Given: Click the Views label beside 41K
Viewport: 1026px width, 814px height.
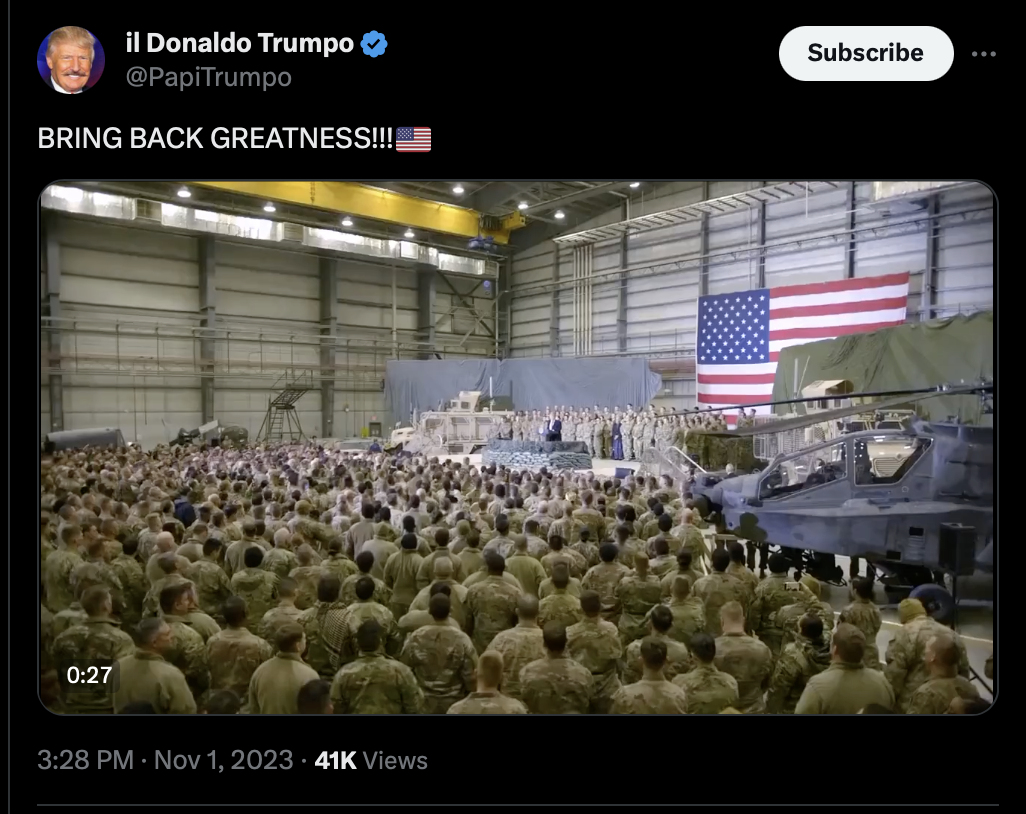Looking at the screenshot, I should tap(395, 761).
